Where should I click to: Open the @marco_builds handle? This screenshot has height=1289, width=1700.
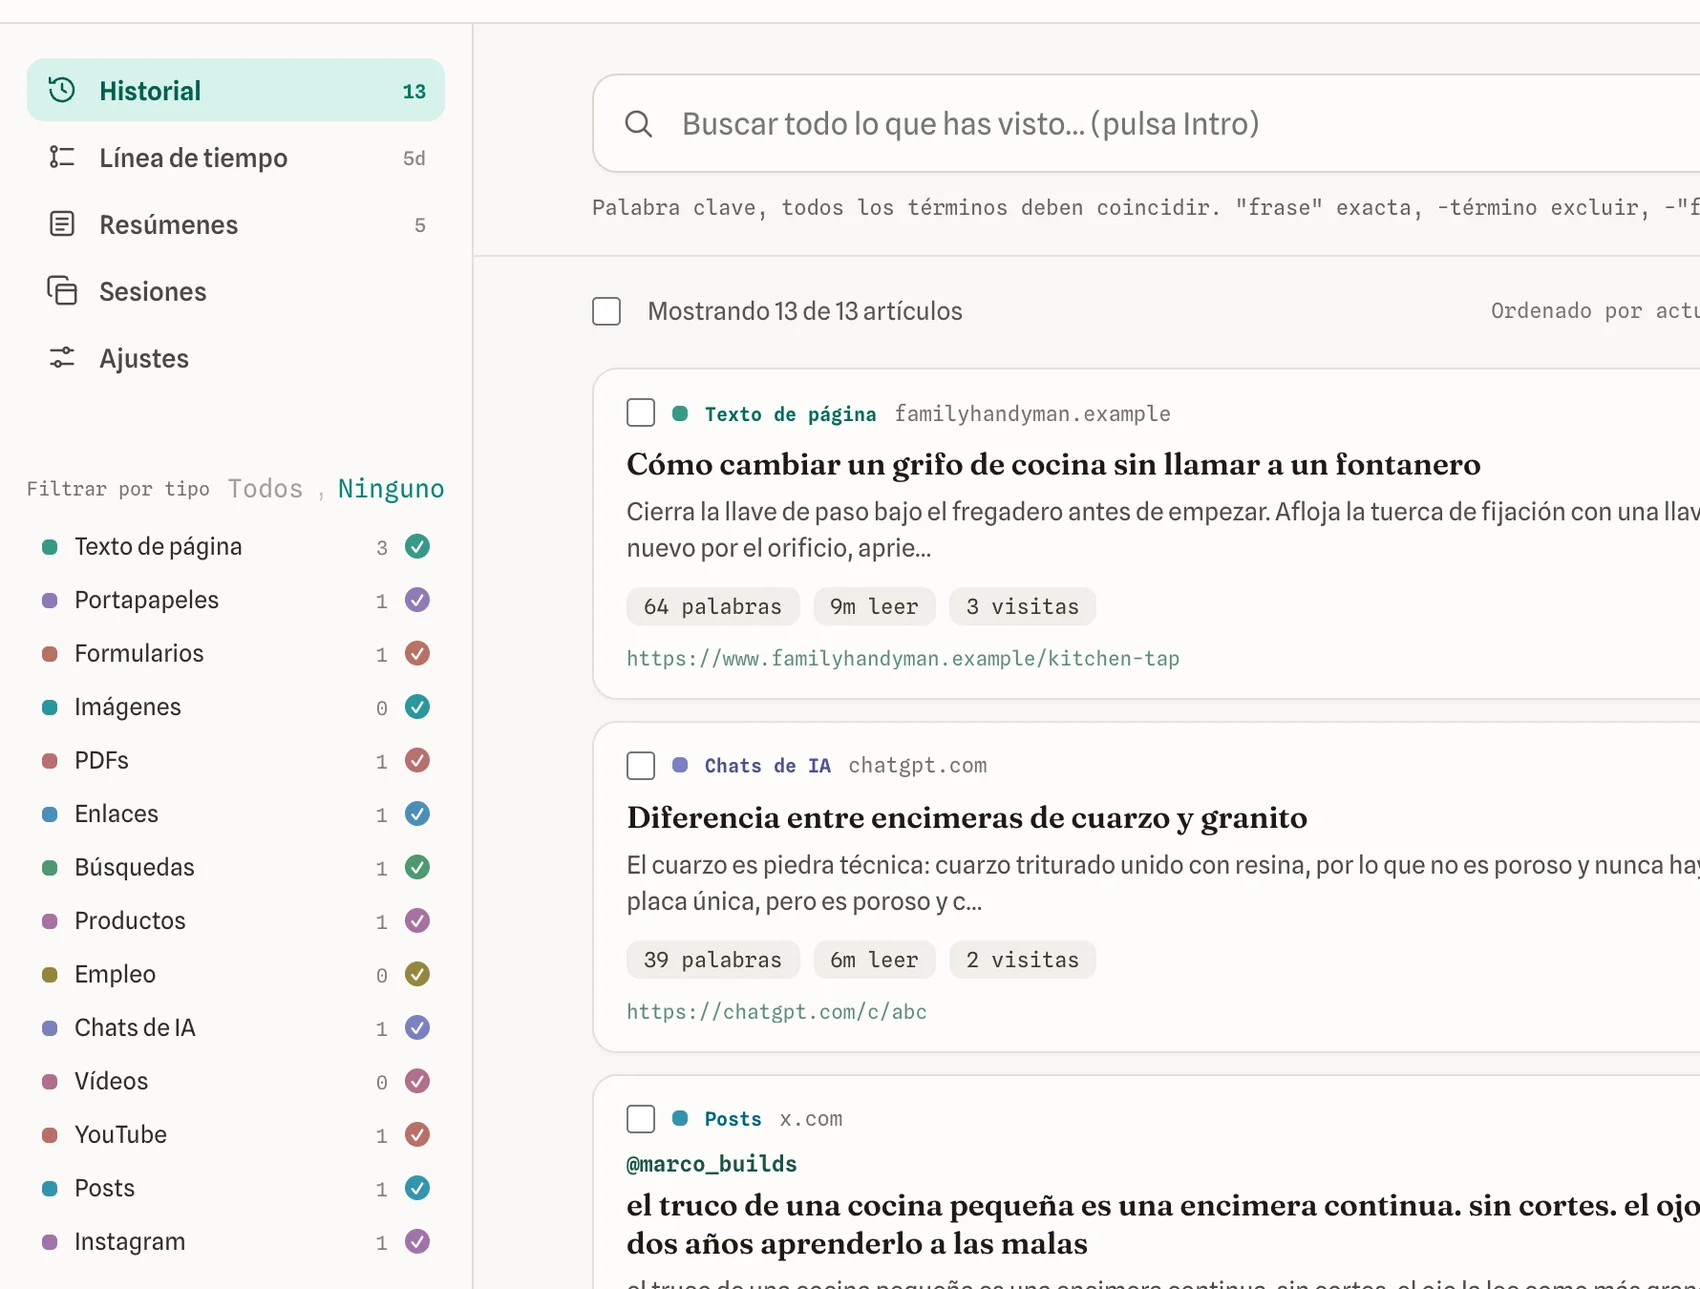(712, 1164)
